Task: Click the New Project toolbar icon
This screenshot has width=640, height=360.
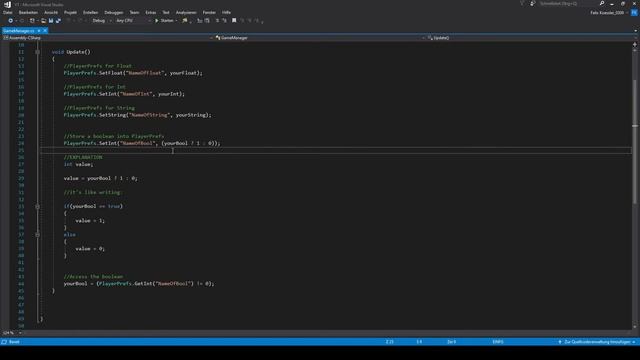Action: pyautogui.click(x=32, y=20)
